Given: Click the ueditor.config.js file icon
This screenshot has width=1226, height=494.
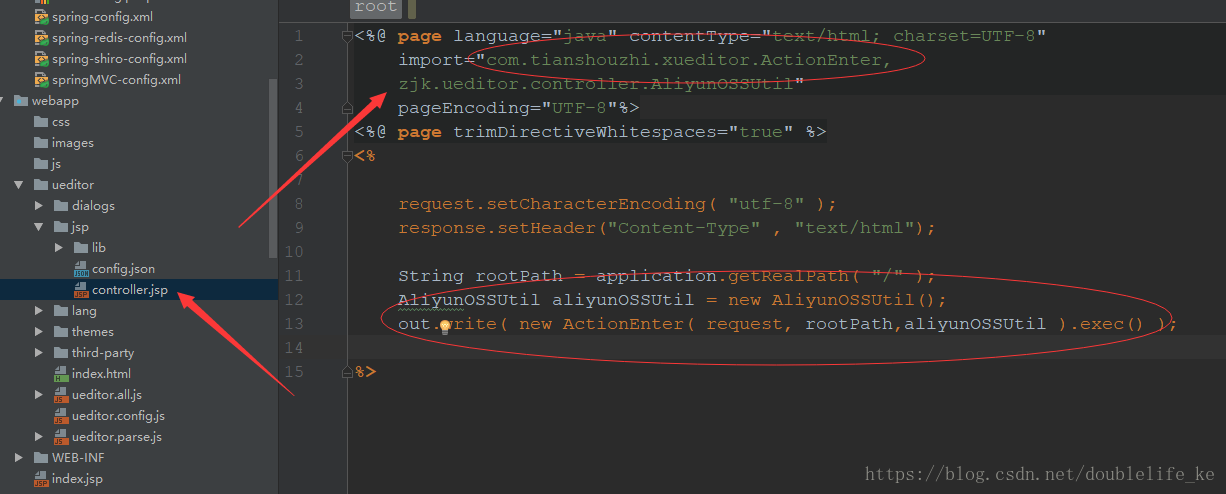Looking at the screenshot, I should [61, 416].
